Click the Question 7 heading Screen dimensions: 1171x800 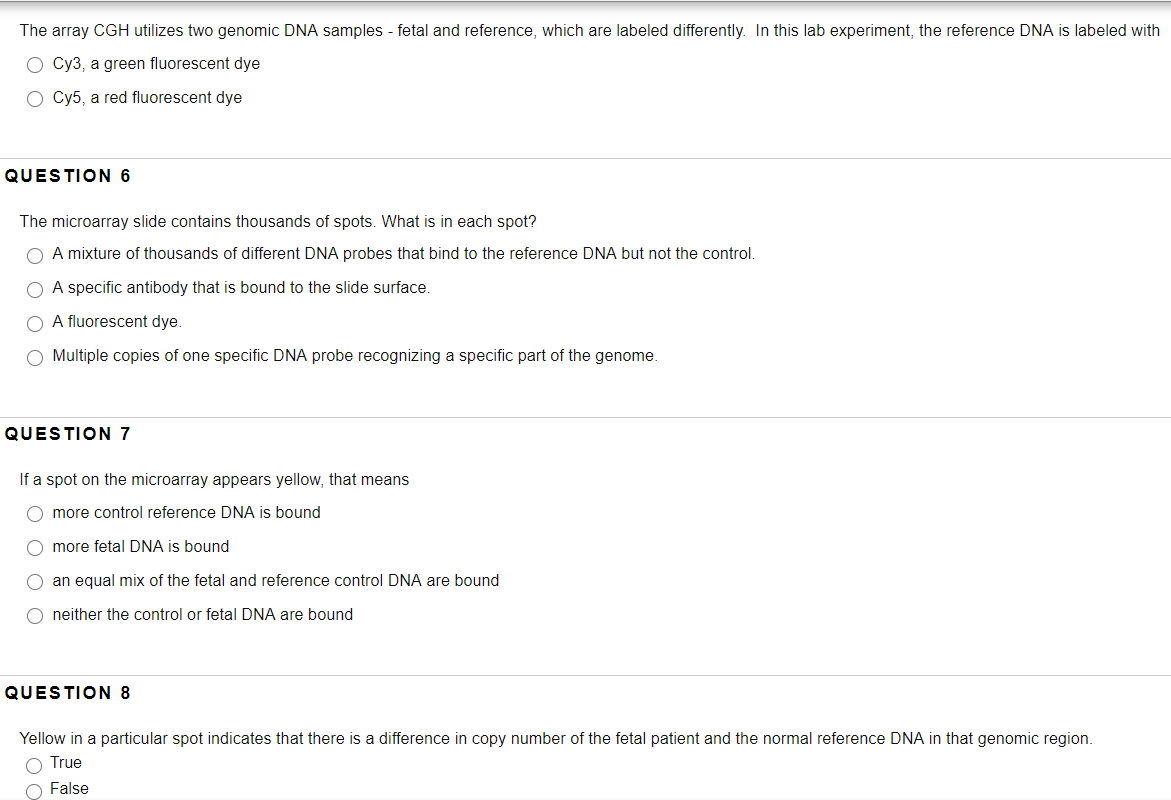click(x=68, y=434)
